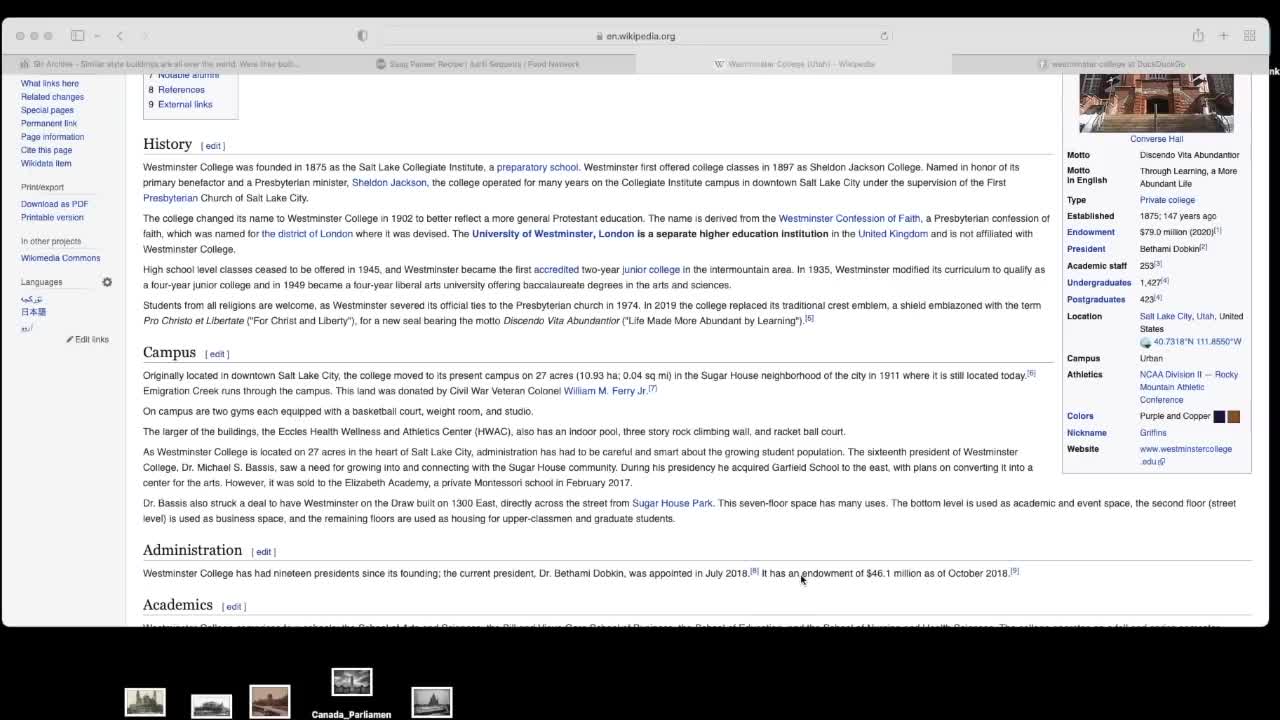The image size is (1280, 720).
Task: Click Related changes in sidebar
Action: click(53, 97)
